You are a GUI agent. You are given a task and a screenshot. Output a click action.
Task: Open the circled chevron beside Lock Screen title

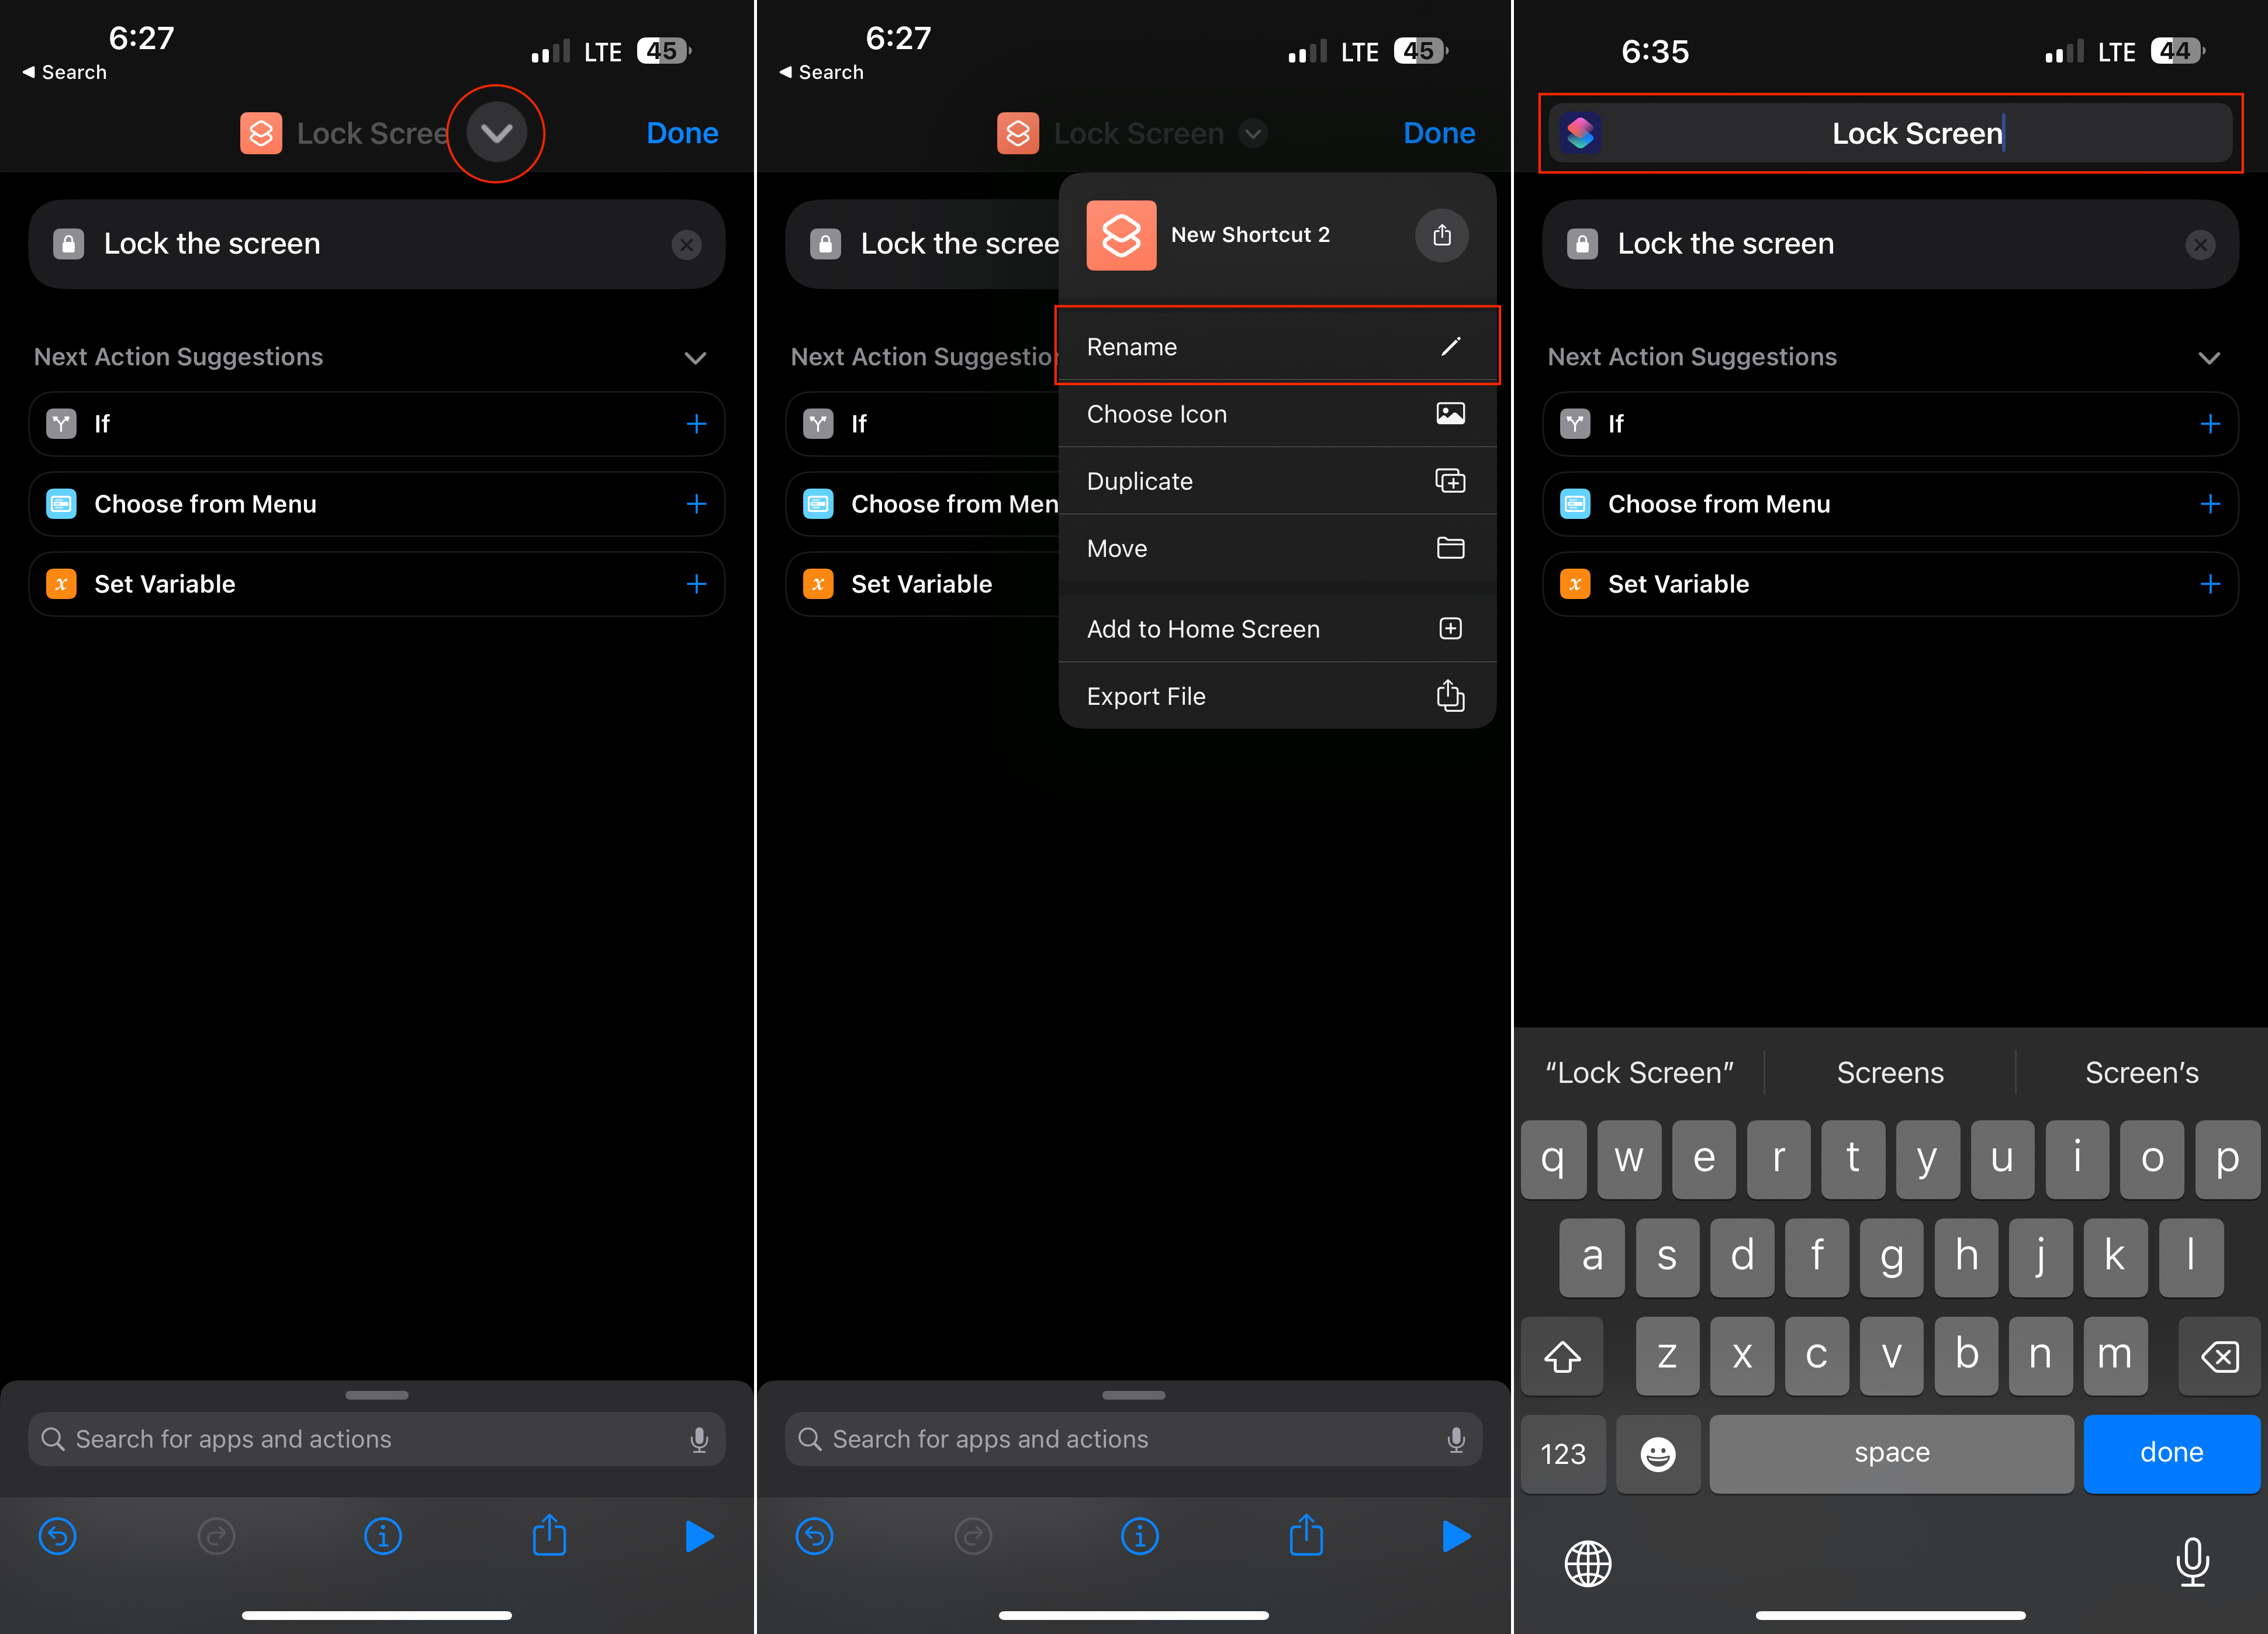coord(496,133)
